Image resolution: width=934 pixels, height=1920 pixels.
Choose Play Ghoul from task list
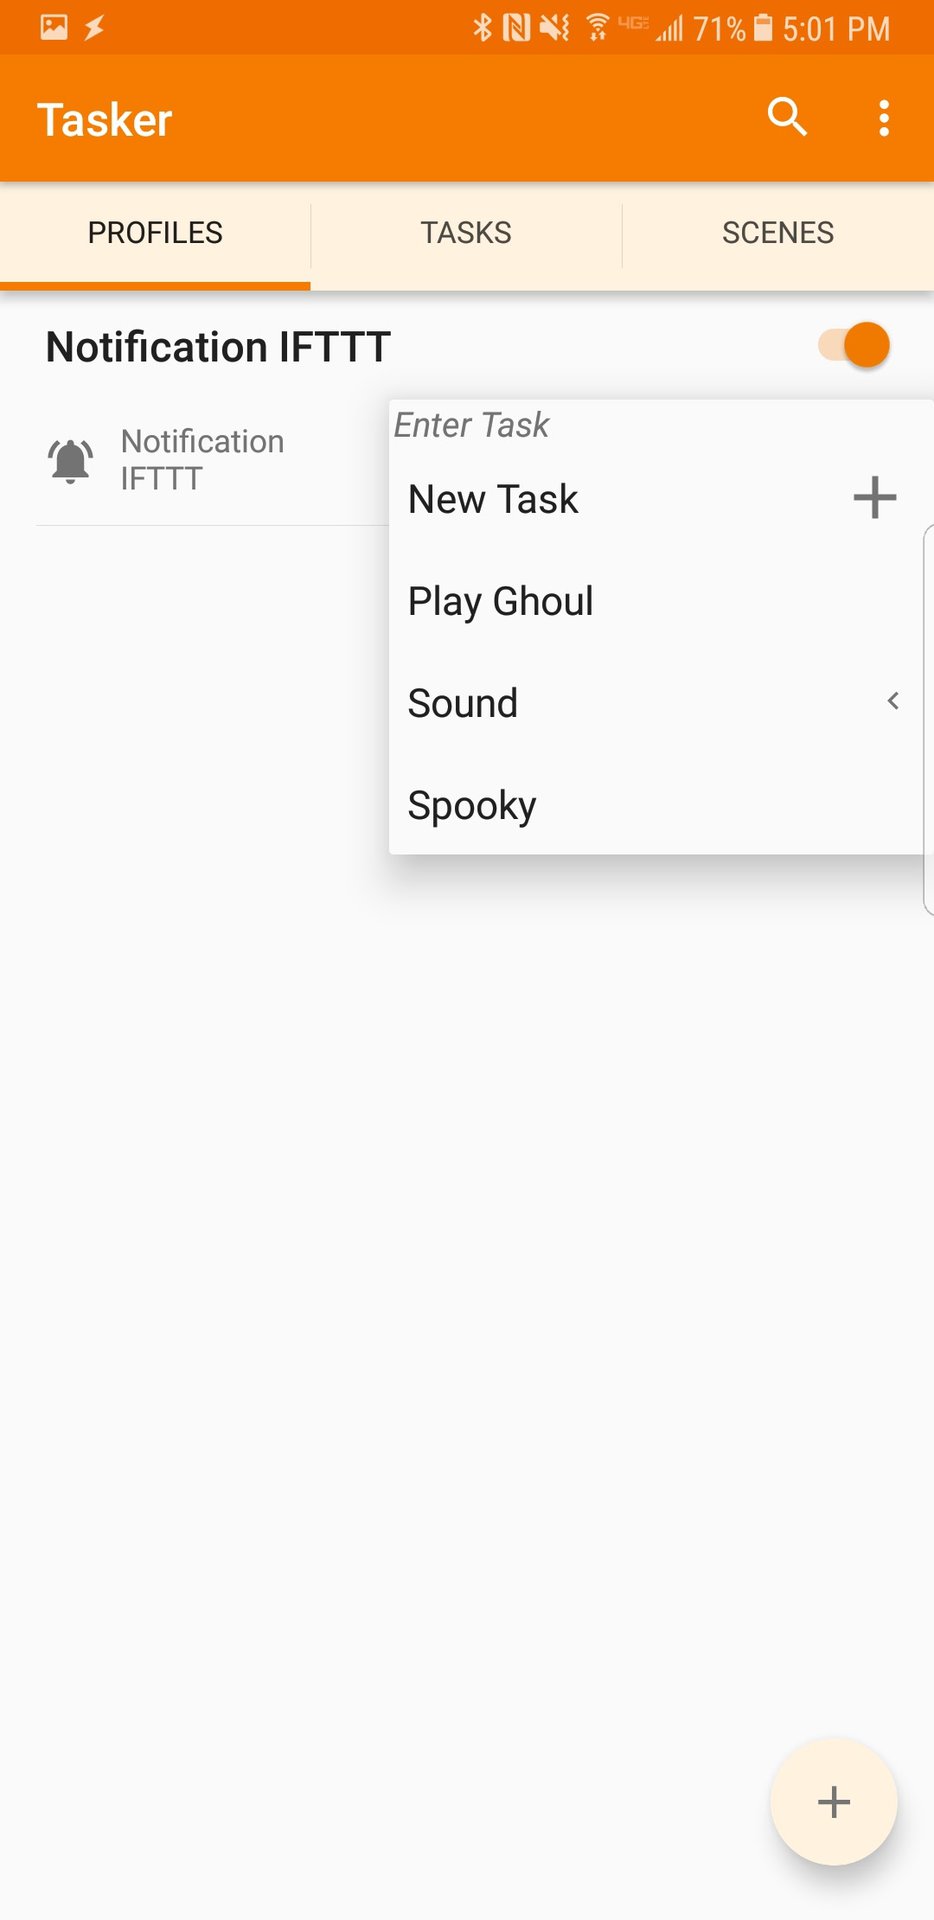[501, 602]
